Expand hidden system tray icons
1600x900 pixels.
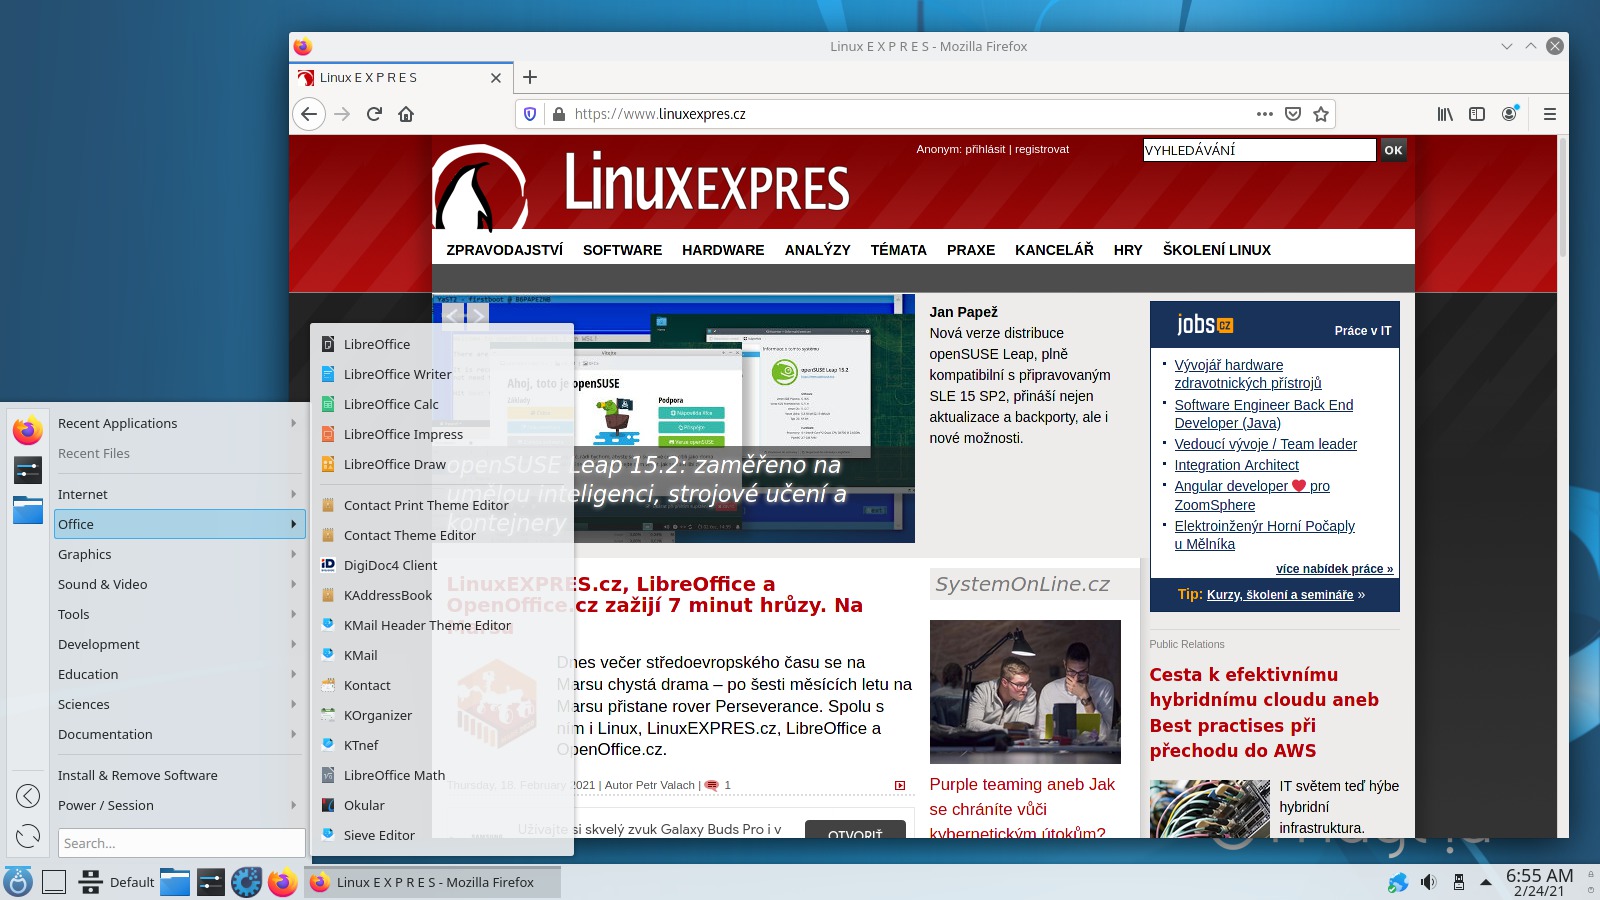click(1486, 882)
